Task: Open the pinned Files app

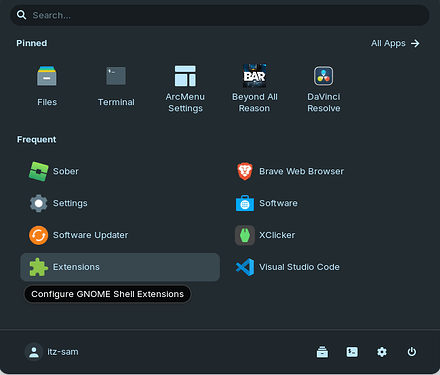Action: click(x=47, y=86)
